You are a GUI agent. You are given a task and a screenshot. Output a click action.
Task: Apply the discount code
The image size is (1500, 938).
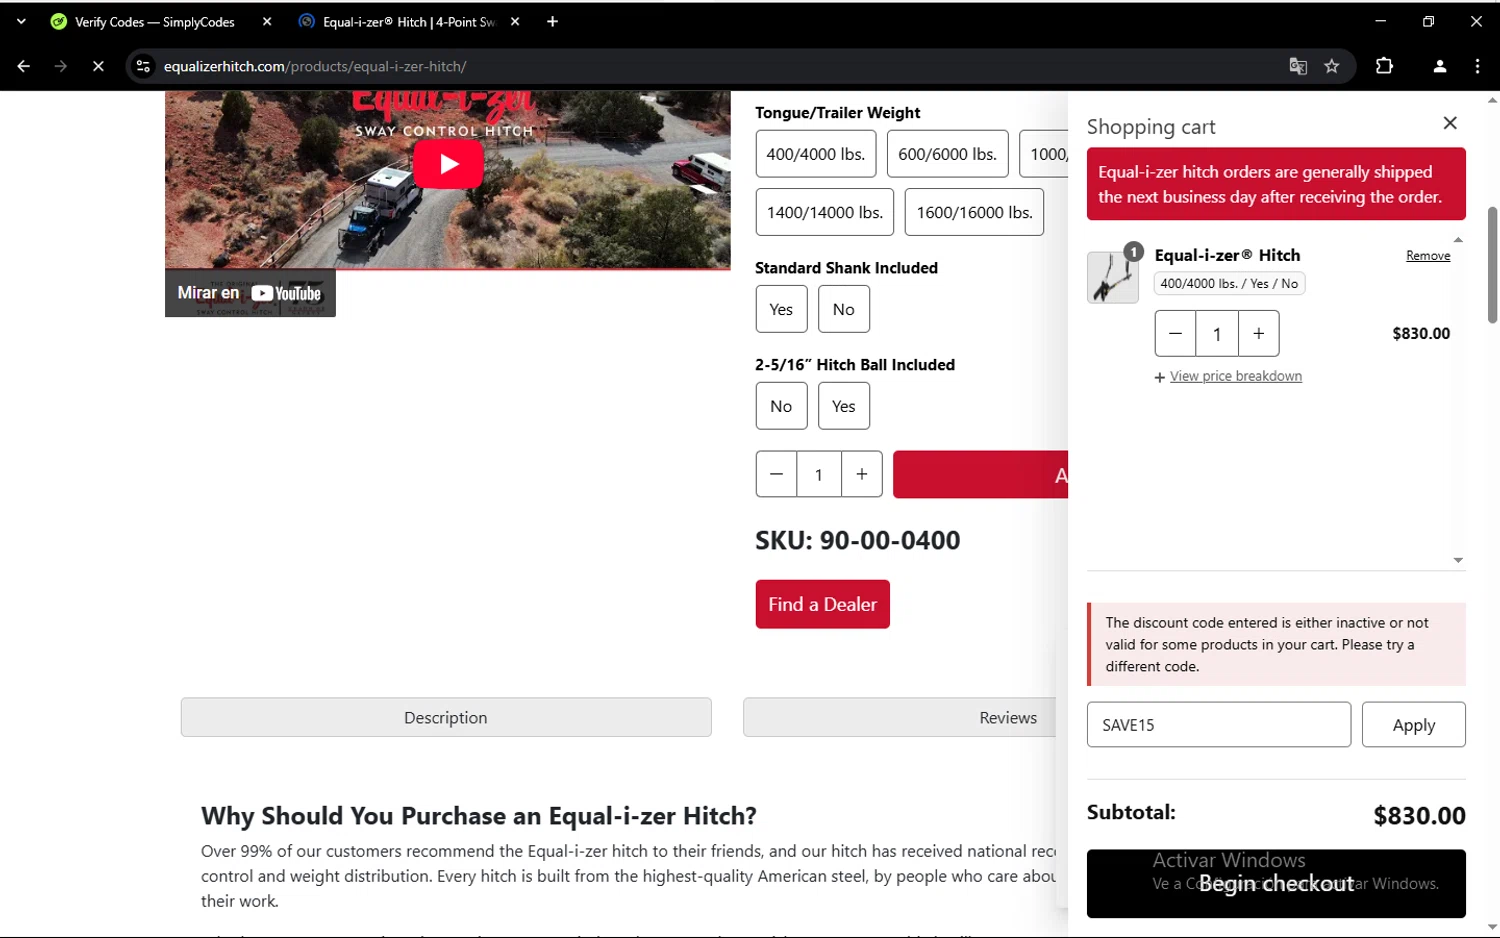pos(1413,724)
